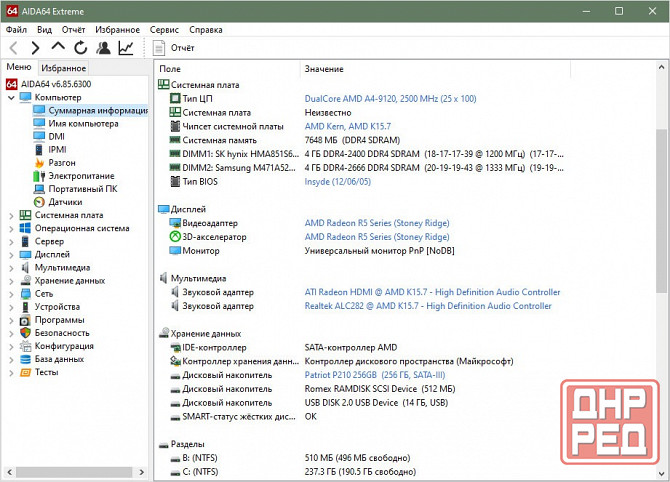Select the Конфигурация tree icon

tap(26, 346)
